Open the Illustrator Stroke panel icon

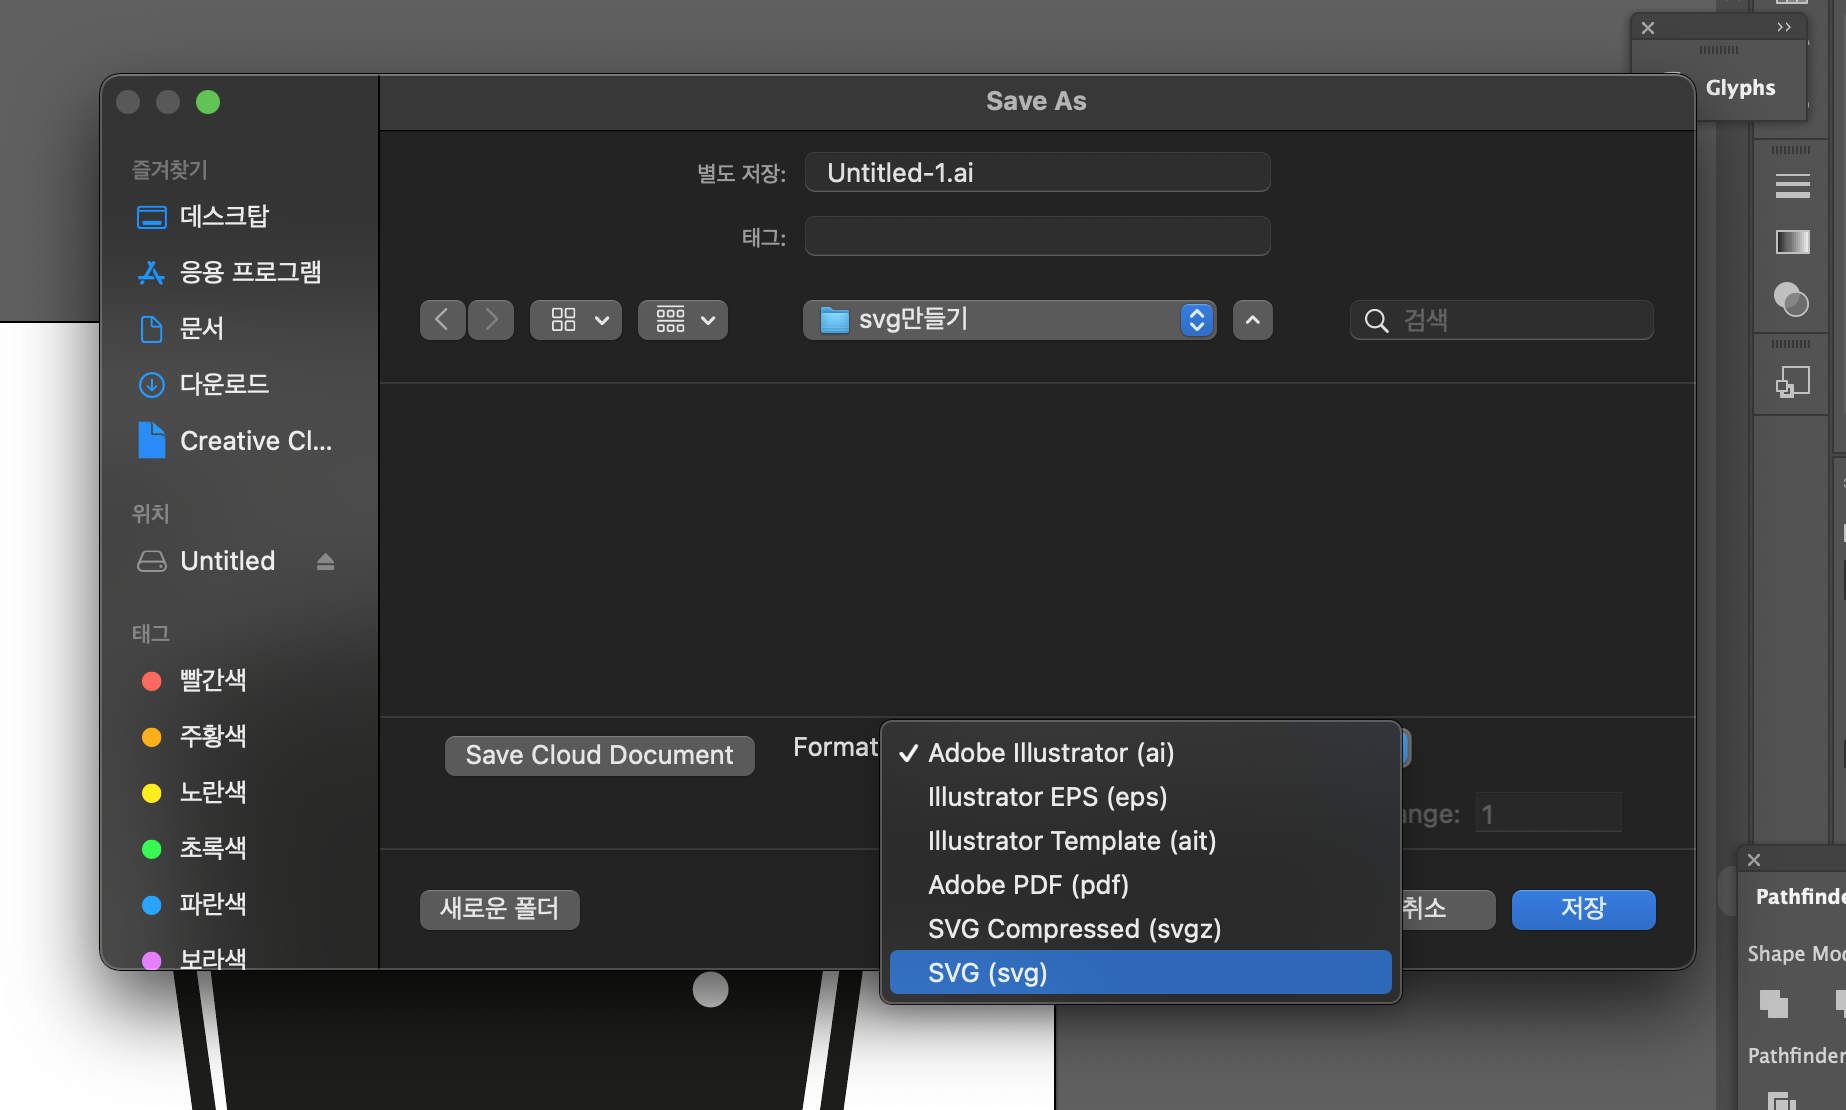coord(1792,186)
